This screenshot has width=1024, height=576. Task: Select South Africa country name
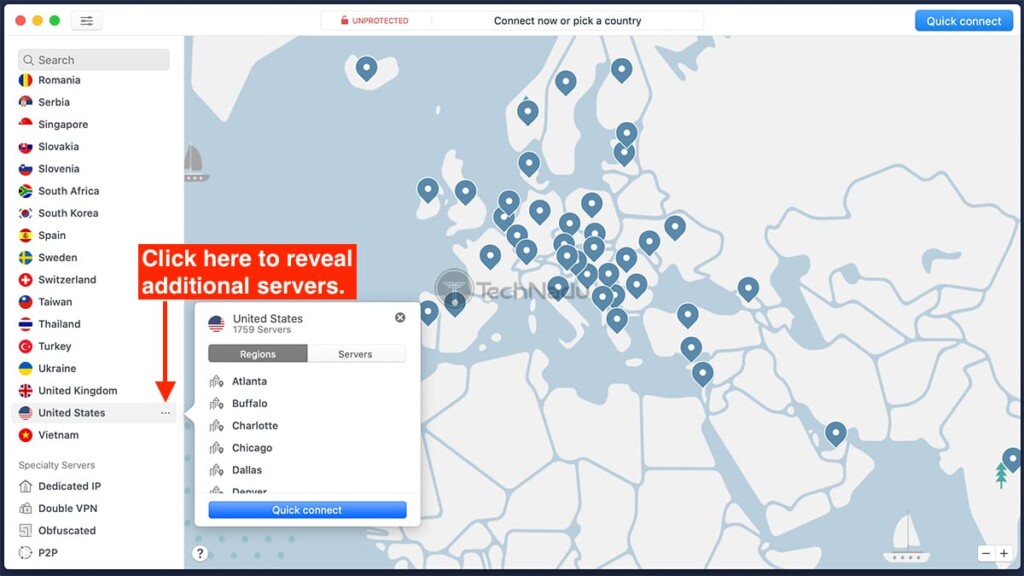[x=69, y=191]
